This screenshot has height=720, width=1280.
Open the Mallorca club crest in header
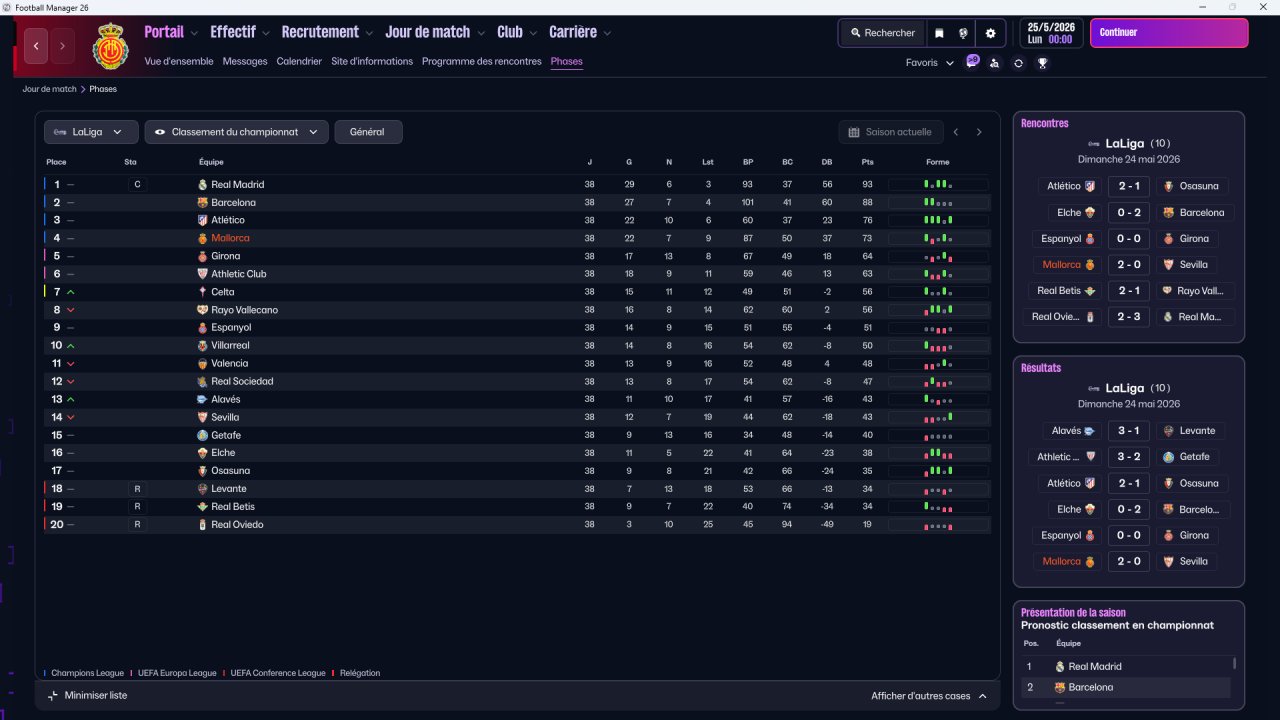coord(111,46)
